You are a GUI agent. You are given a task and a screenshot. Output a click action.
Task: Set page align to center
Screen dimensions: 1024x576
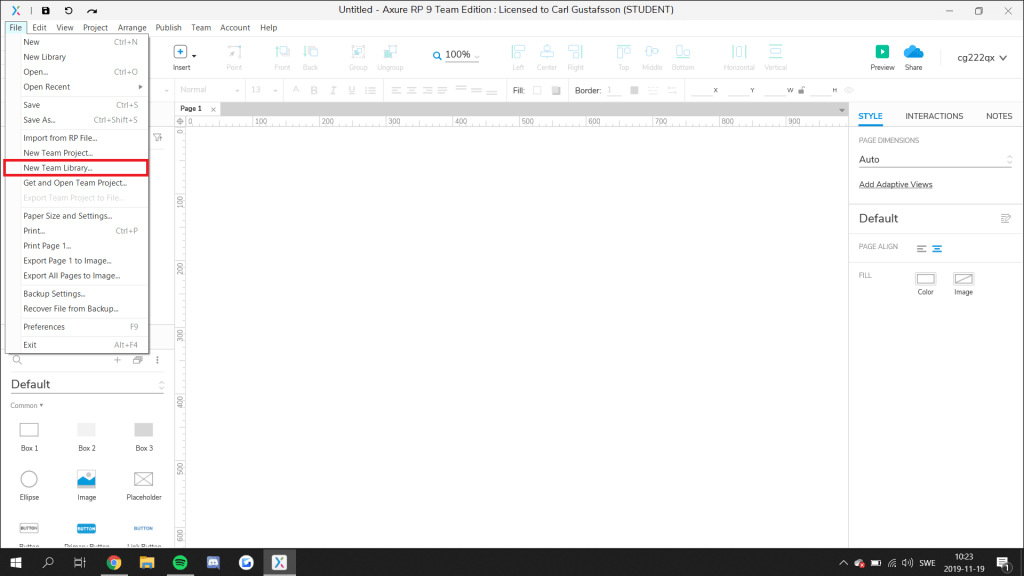pyautogui.click(x=937, y=248)
